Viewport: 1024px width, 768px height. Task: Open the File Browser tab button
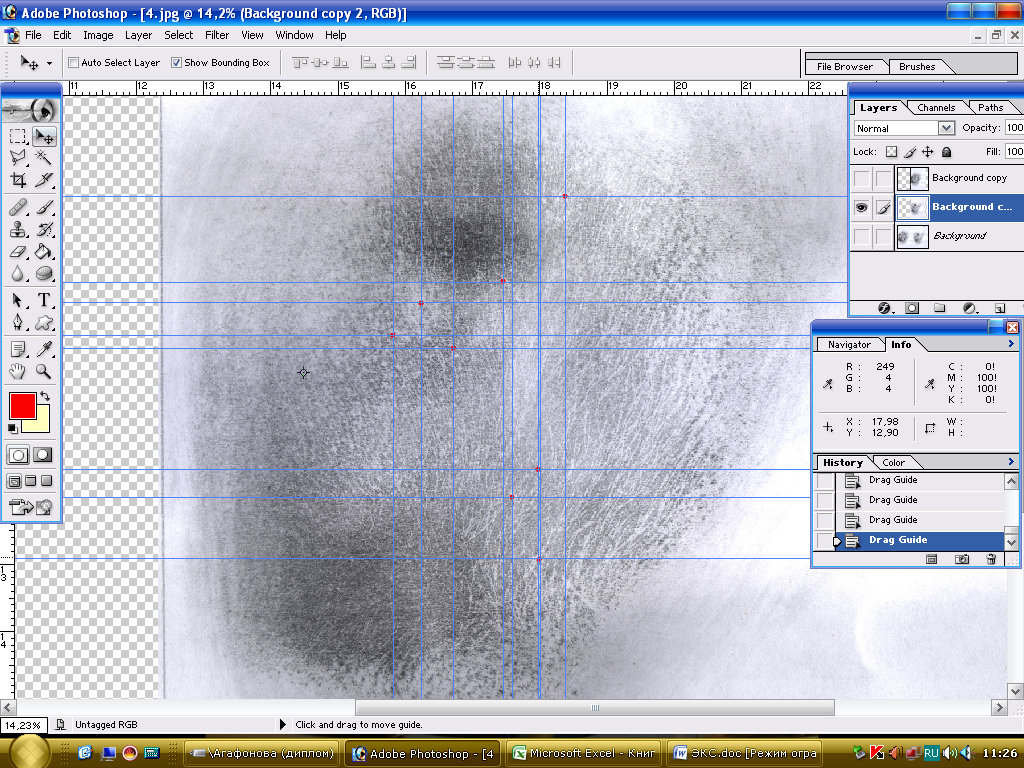click(x=845, y=67)
